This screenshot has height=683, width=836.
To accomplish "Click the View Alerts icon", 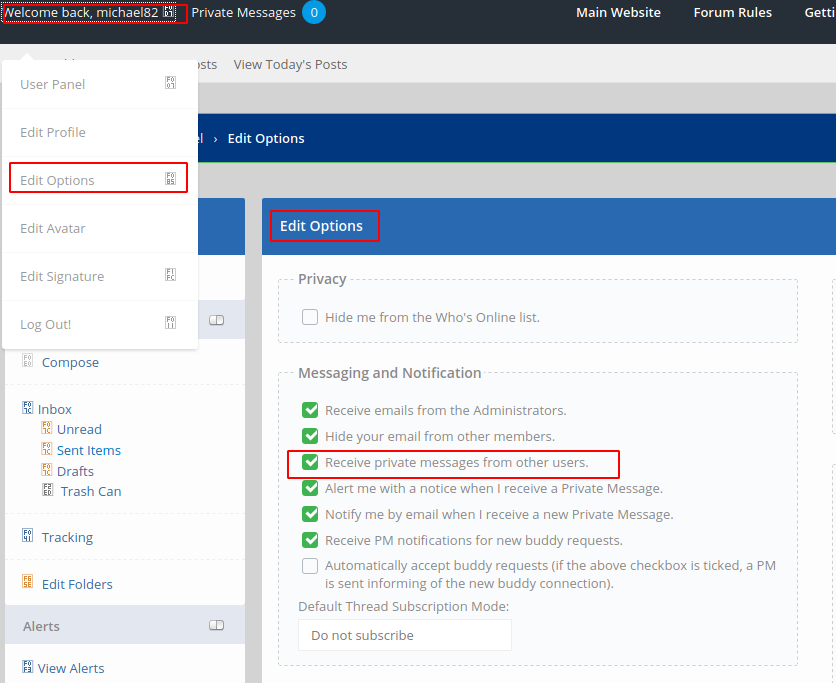I will click(x=28, y=667).
